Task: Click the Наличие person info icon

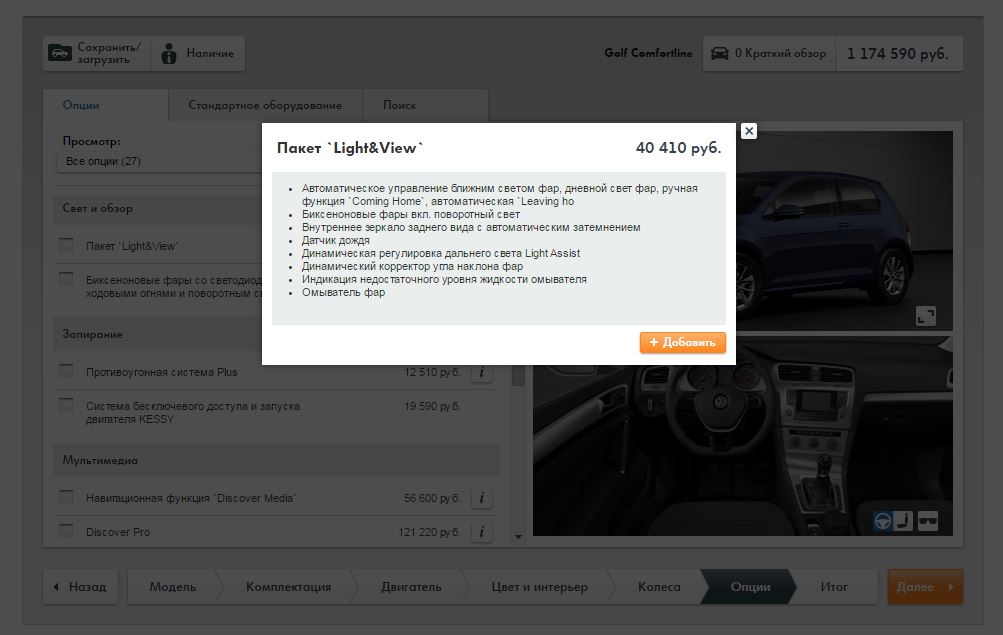Action: click(169, 53)
